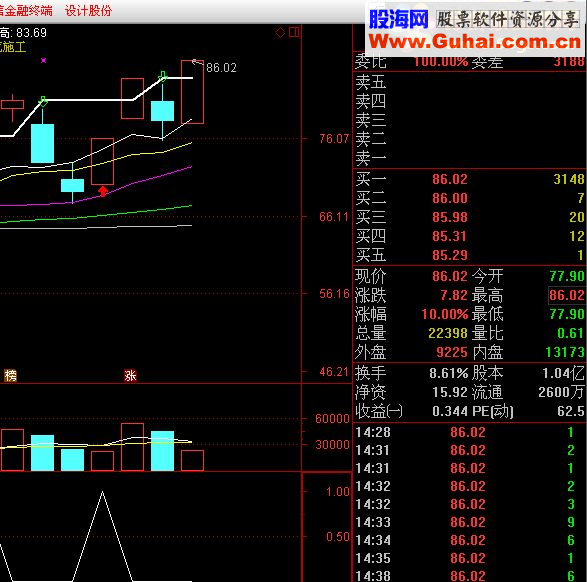Image resolution: width=587 pixels, height=582 pixels.
Task: Click the 内盘 value 13173
Action: click(565, 352)
